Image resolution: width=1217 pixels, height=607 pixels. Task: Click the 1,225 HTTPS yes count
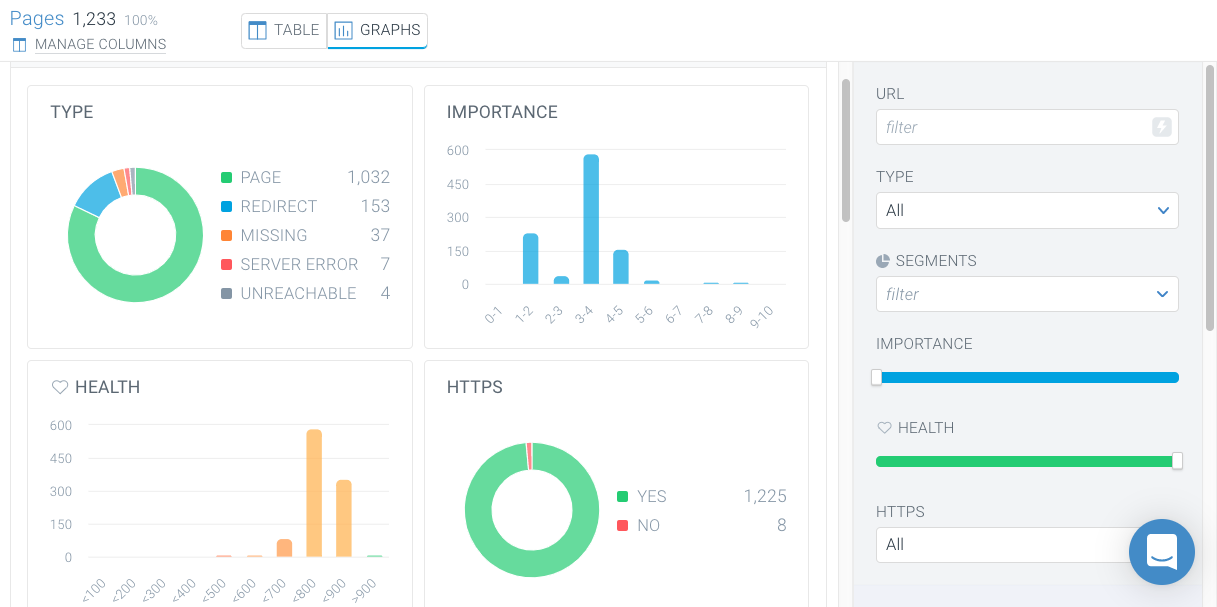(x=765, y=496)
